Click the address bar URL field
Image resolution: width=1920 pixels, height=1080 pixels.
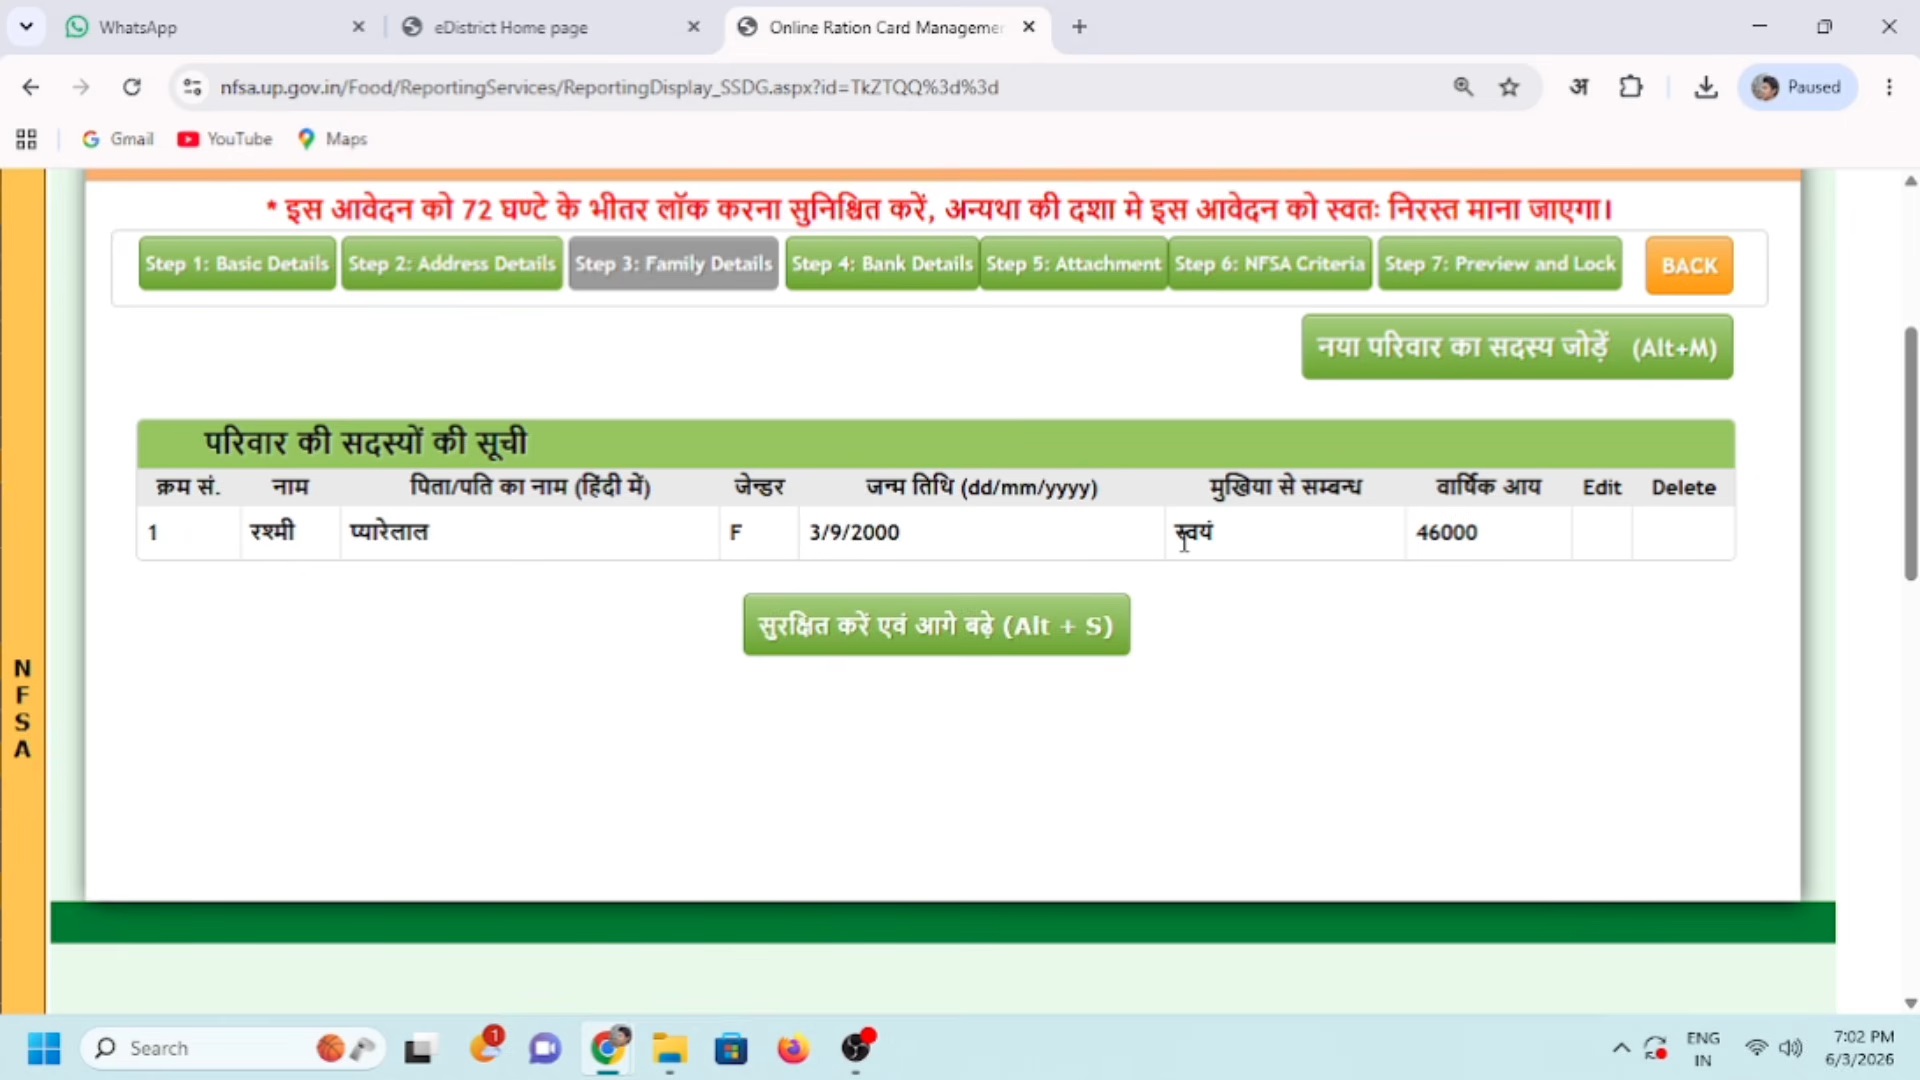tap(820, 87)
